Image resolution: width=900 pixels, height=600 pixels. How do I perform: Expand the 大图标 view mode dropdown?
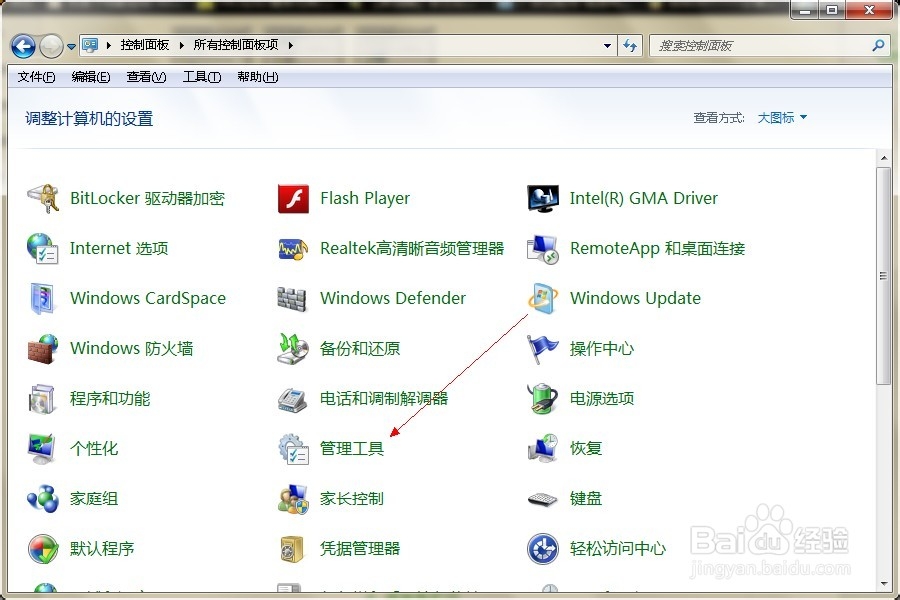782,118
